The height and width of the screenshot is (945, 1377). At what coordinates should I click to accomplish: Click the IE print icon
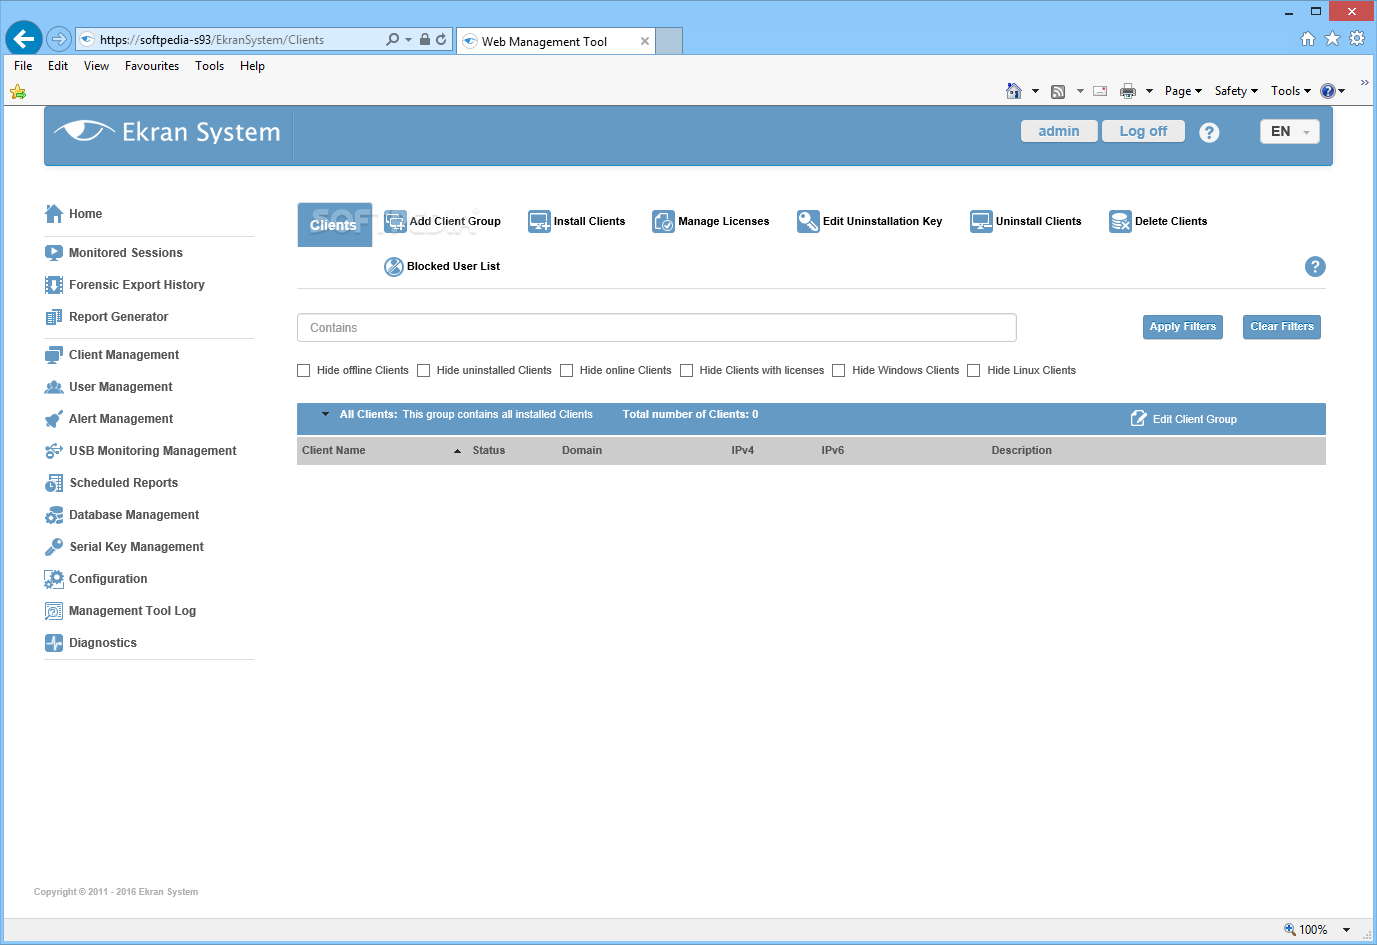[1128, 91]
